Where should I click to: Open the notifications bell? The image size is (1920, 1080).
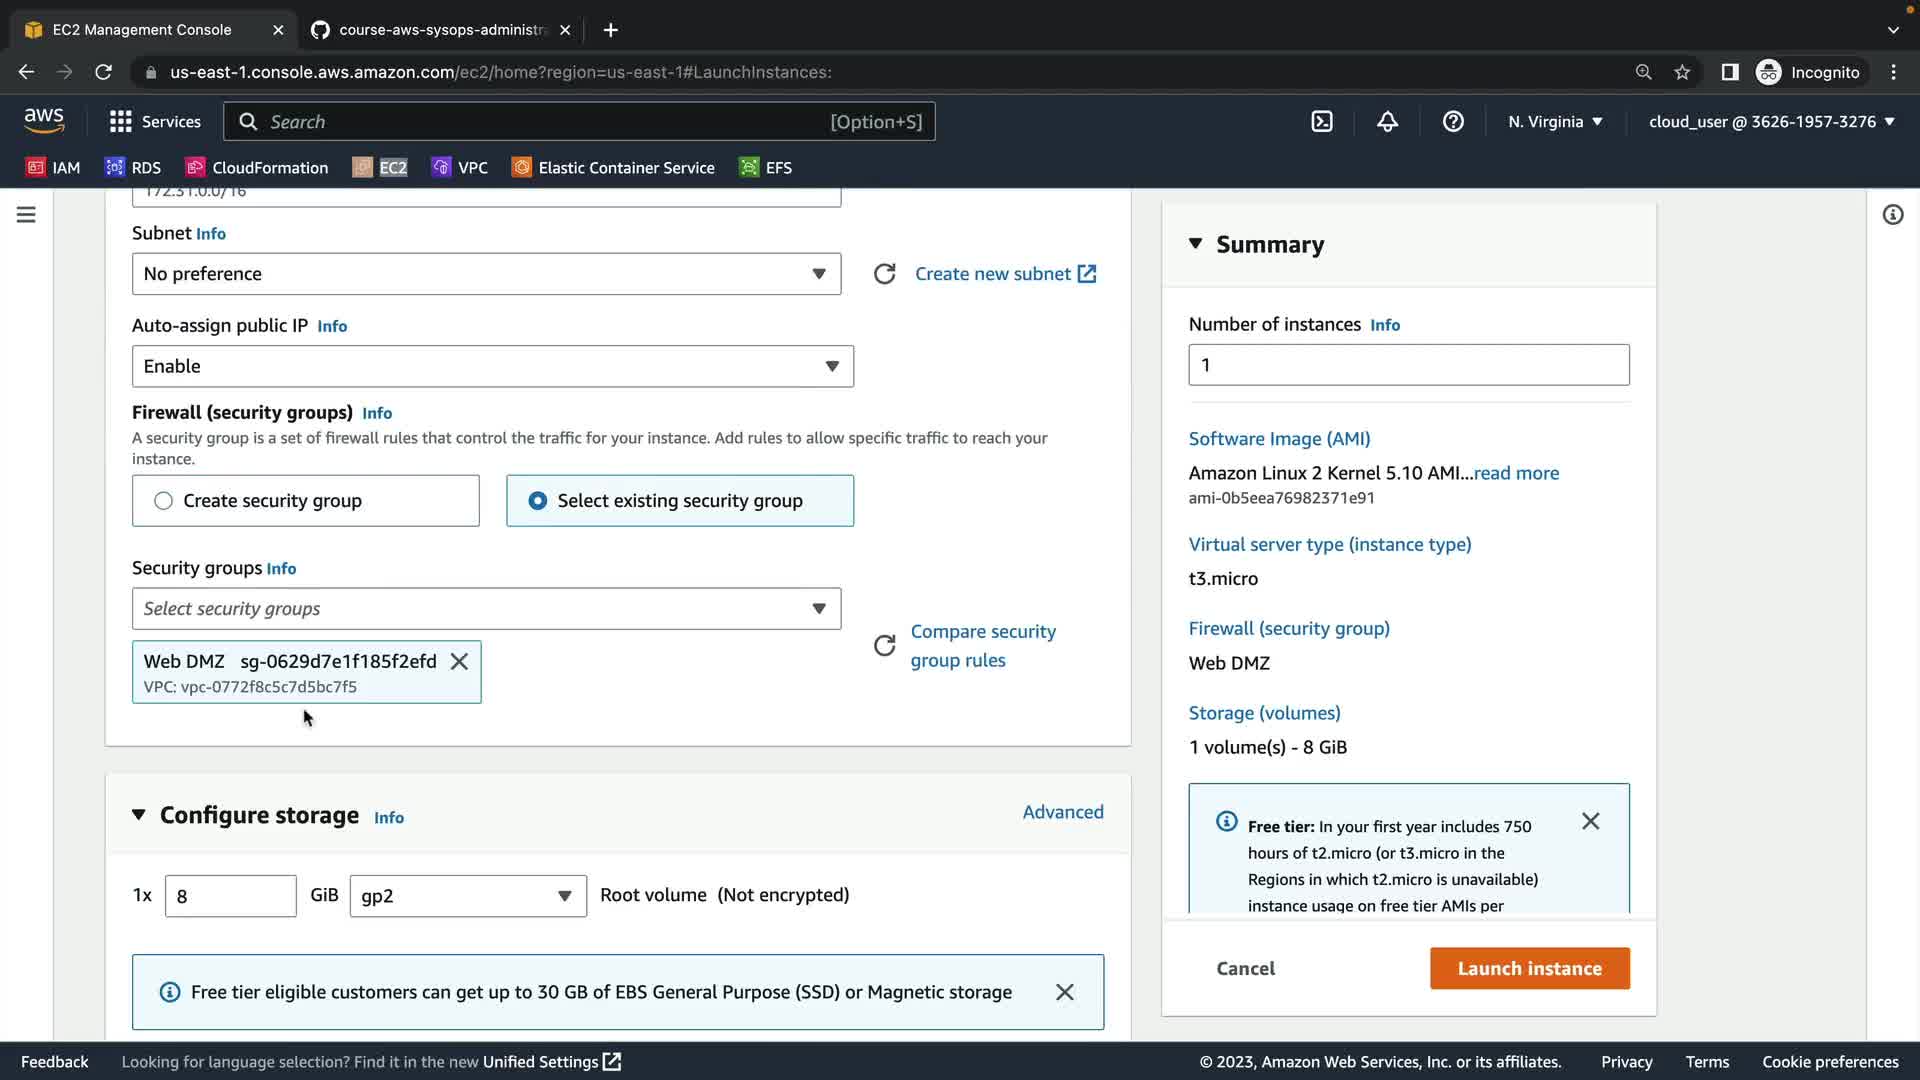pyautogui.click(x=1387, y=122)
